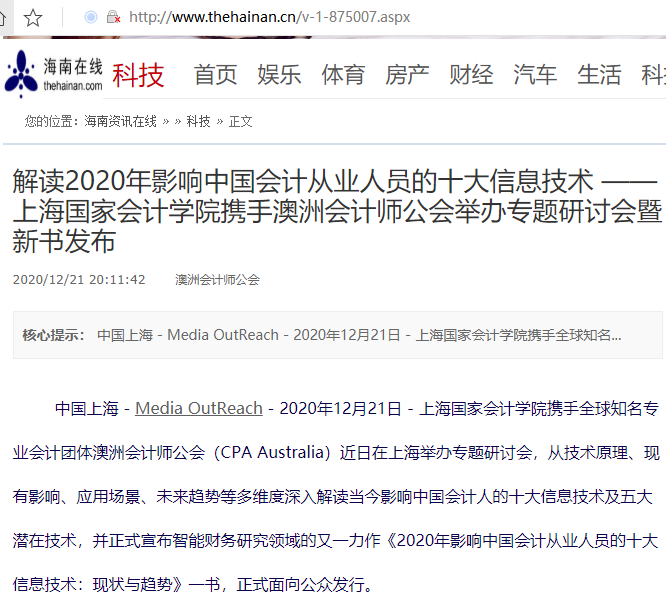The width and height of the screenshot is (666, 601).
Task: Open the 体育 section
Action: click(x=343, y=75)
